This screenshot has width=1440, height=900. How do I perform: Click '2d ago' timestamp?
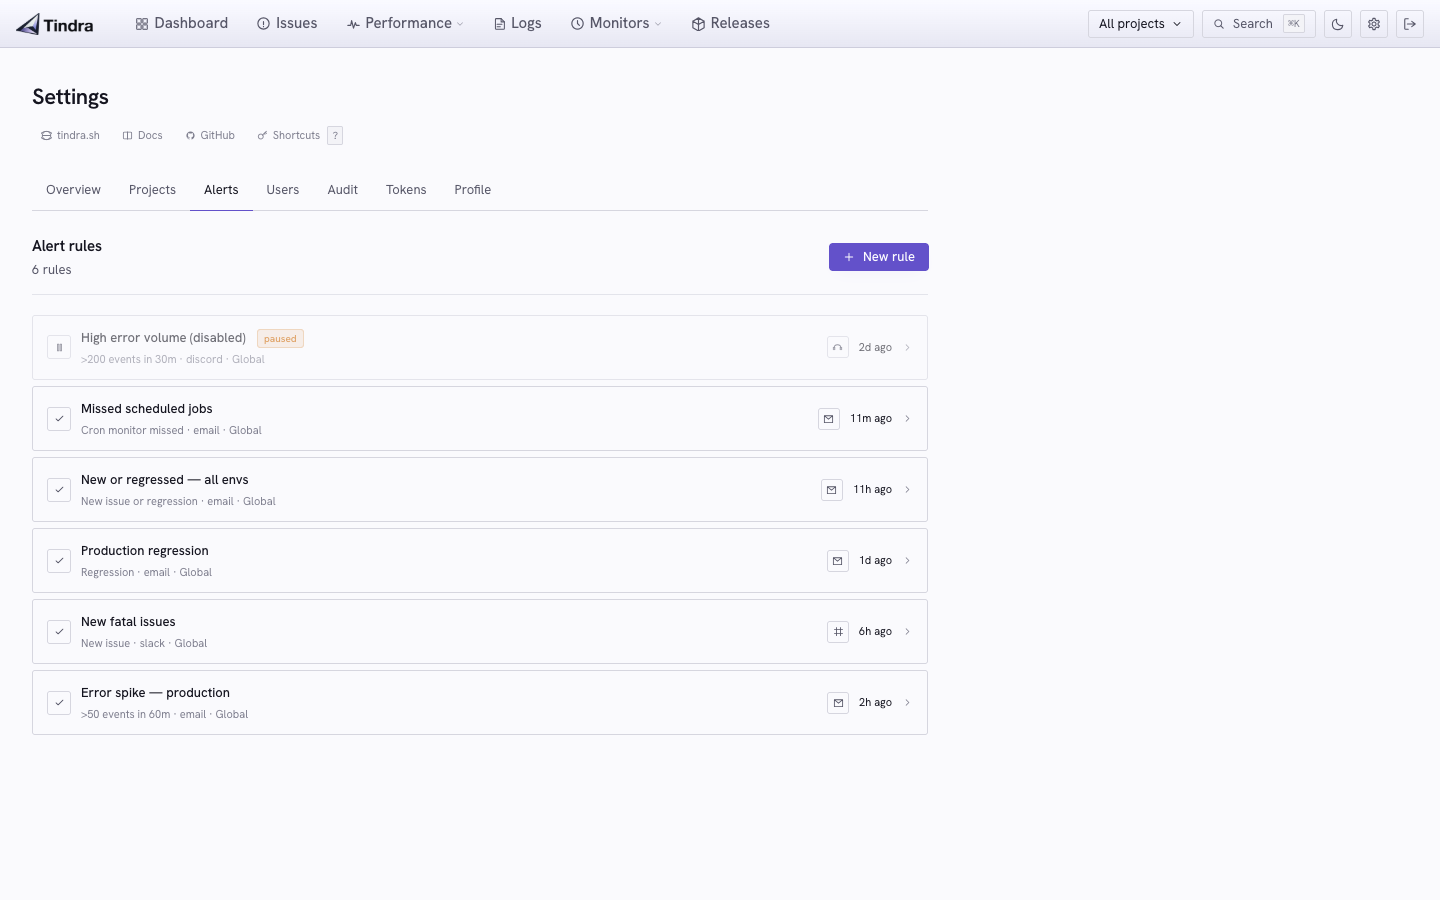[x=875, y=347]
